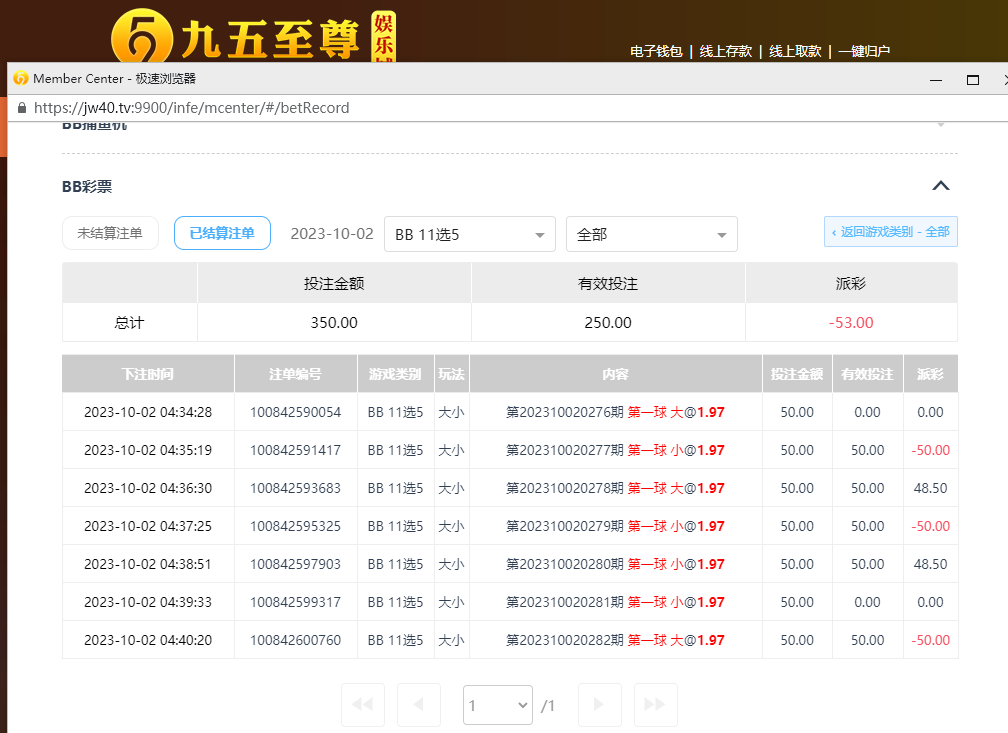Screen dimensions: 1008x733
Task: Select the 已结算注单 tab
Action: click(222, 234)
